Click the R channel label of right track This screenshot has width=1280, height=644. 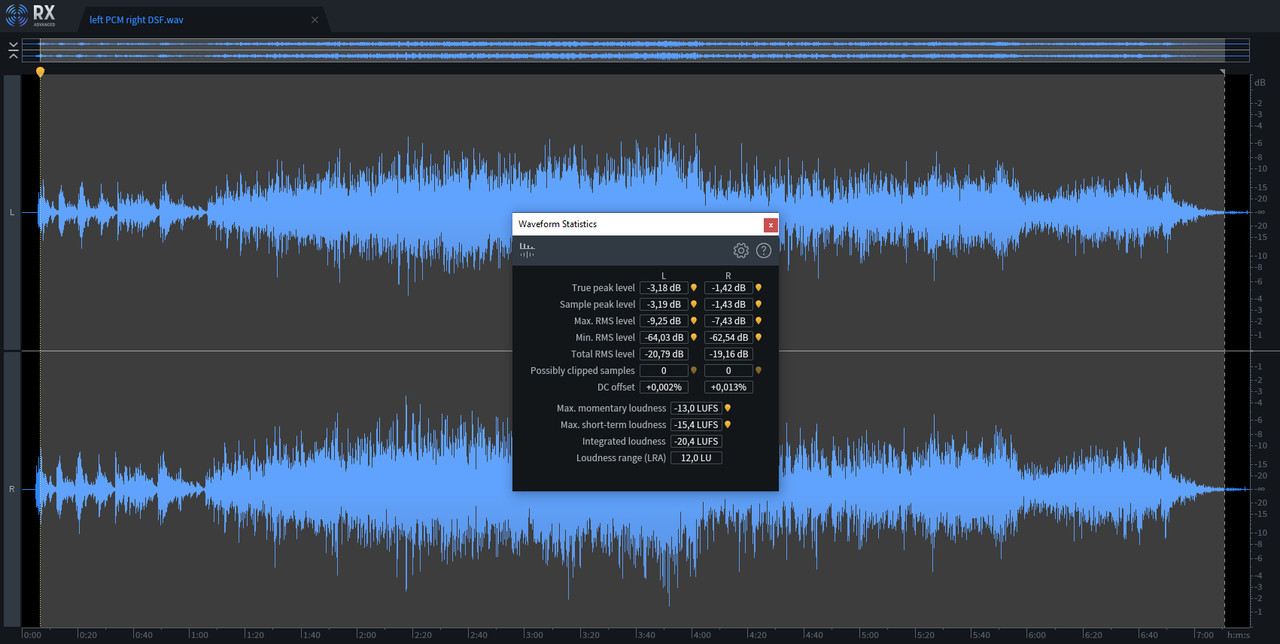click(12, 489)
